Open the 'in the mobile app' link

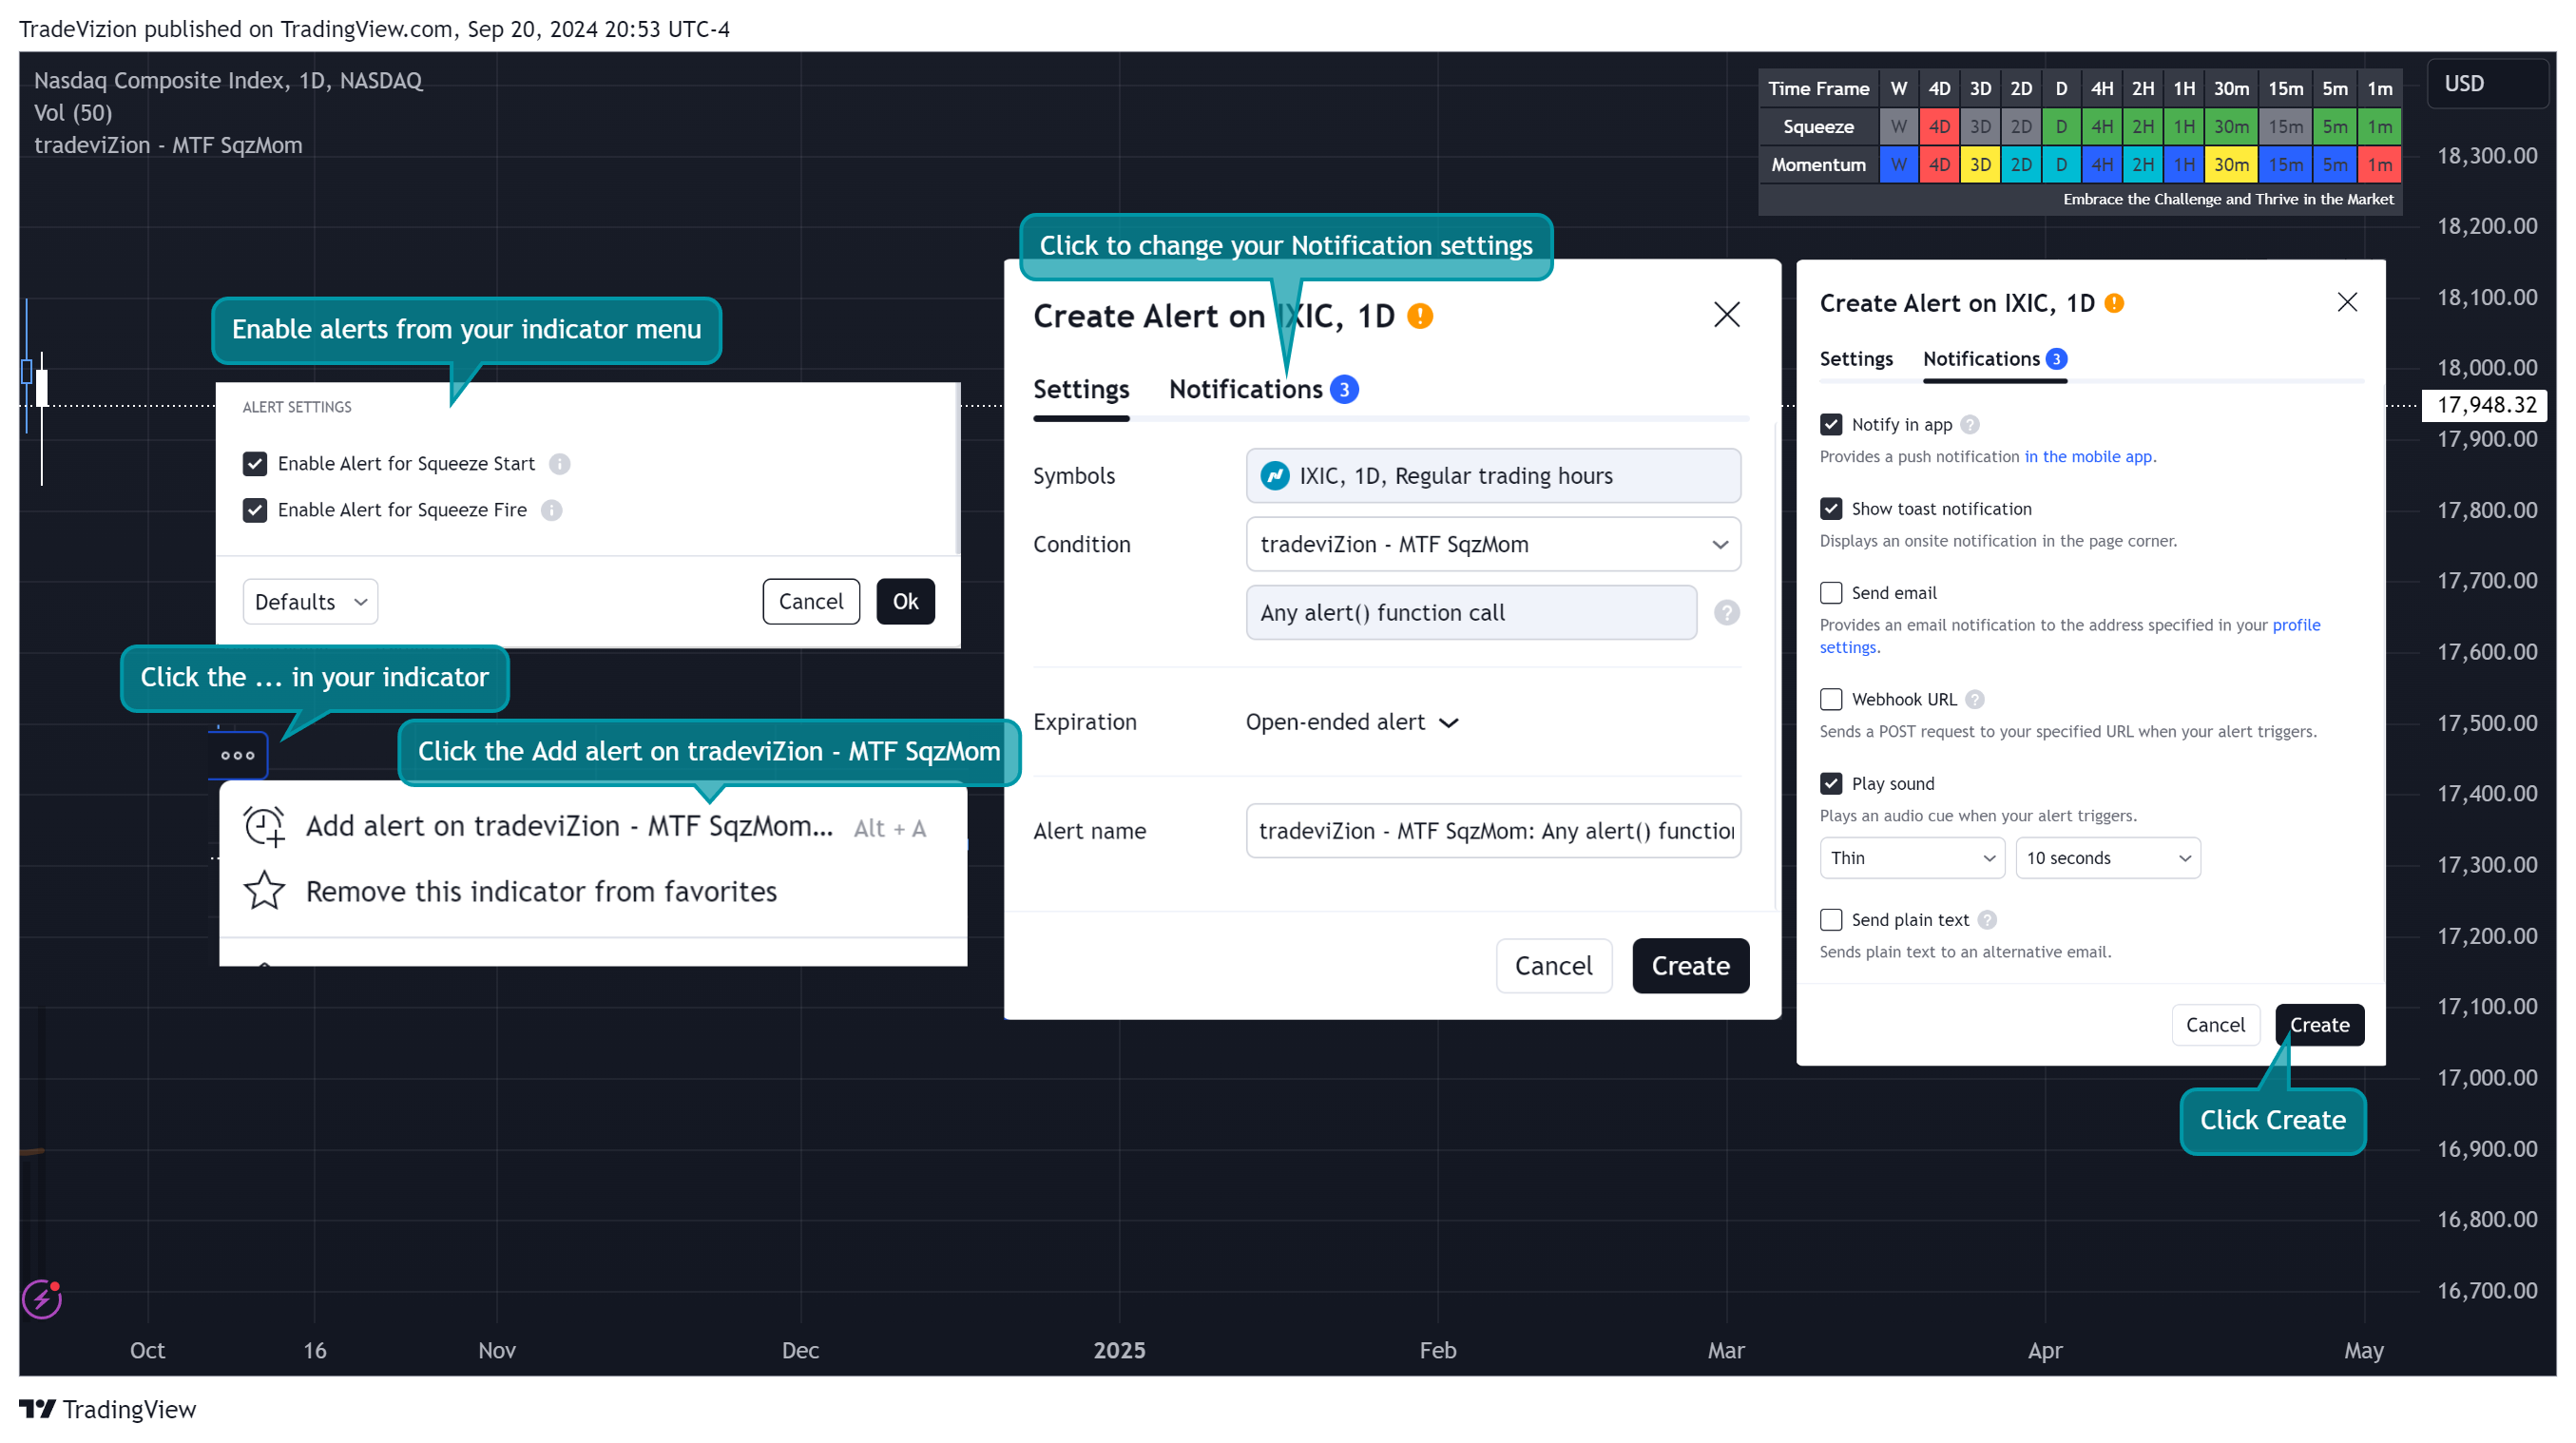point(2089,457)
